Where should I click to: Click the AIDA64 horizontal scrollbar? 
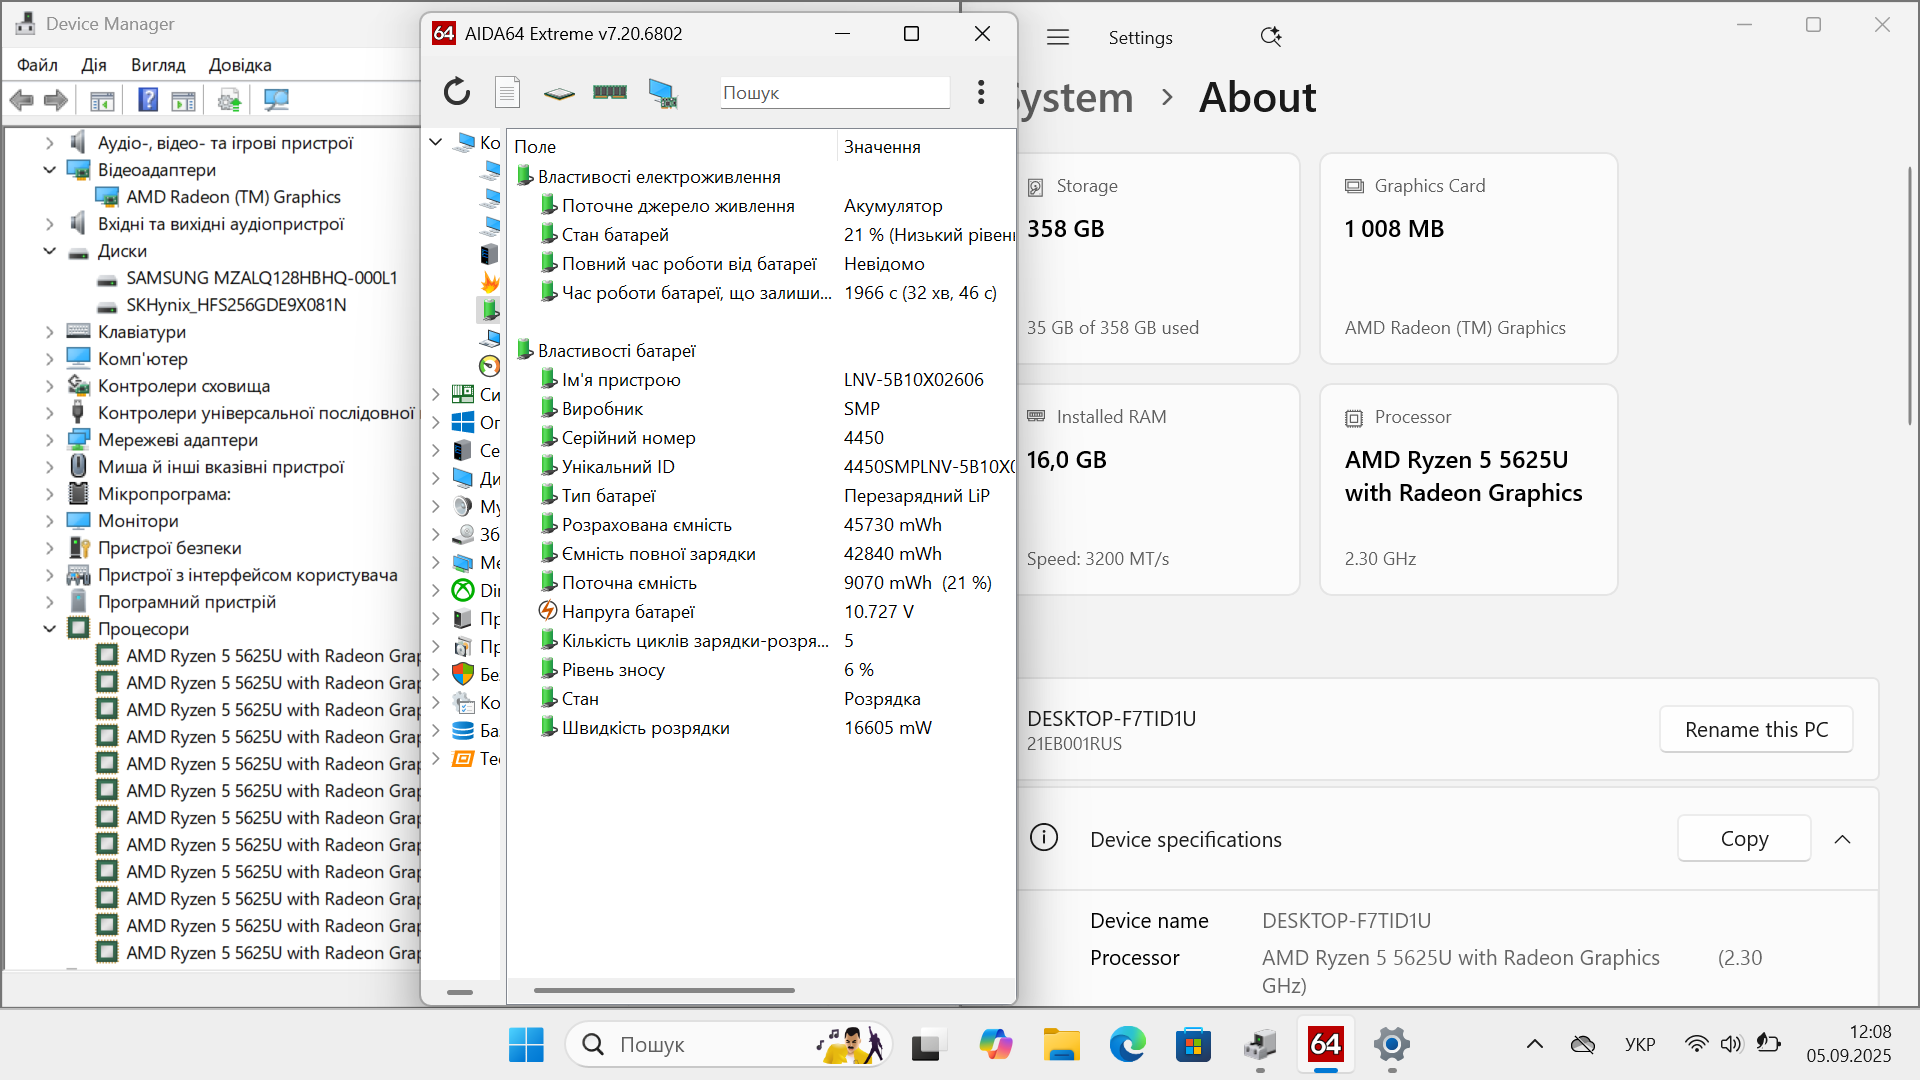664,990
